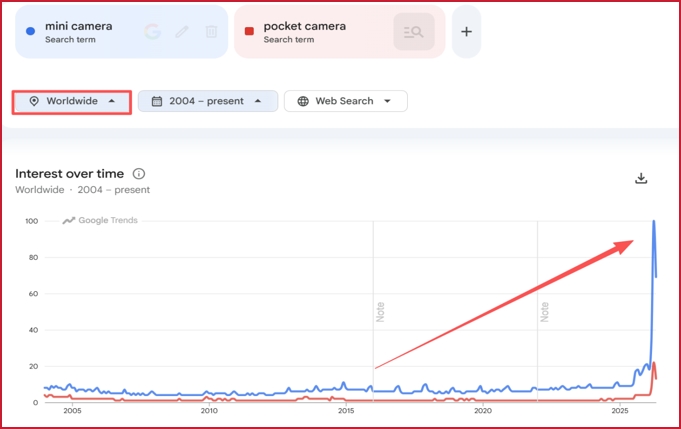Click the globe icon in Web Search filter
The image size is (681, 429).
[x=303, y=101]
